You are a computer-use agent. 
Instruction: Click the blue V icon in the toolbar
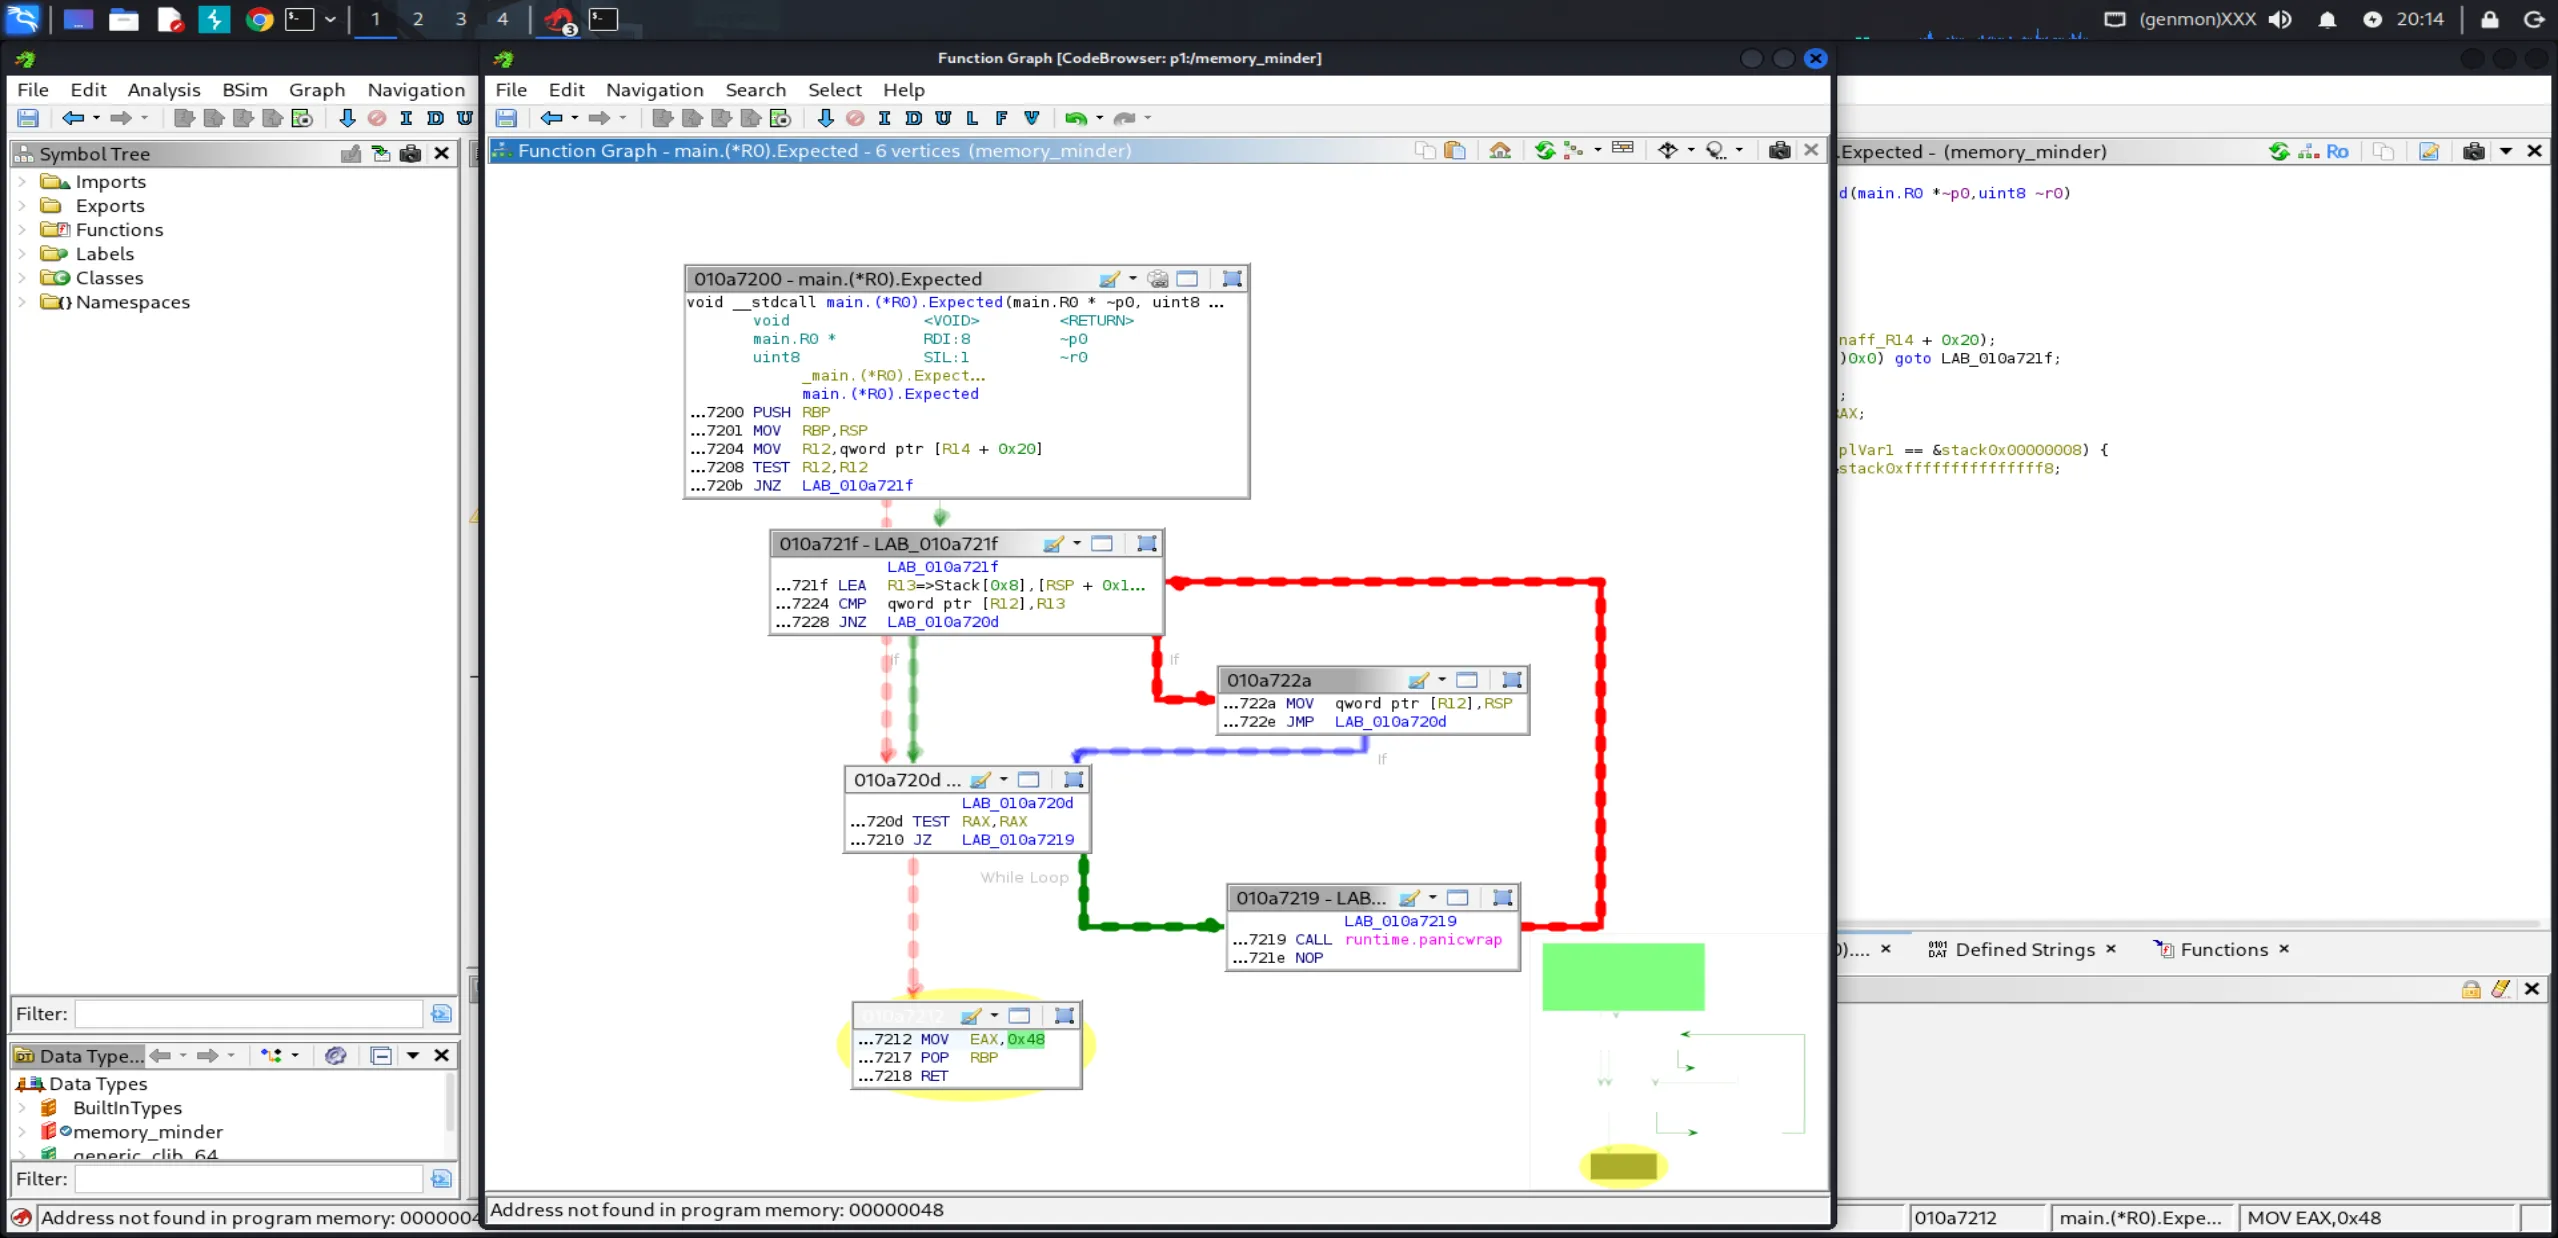[1031, 118]
